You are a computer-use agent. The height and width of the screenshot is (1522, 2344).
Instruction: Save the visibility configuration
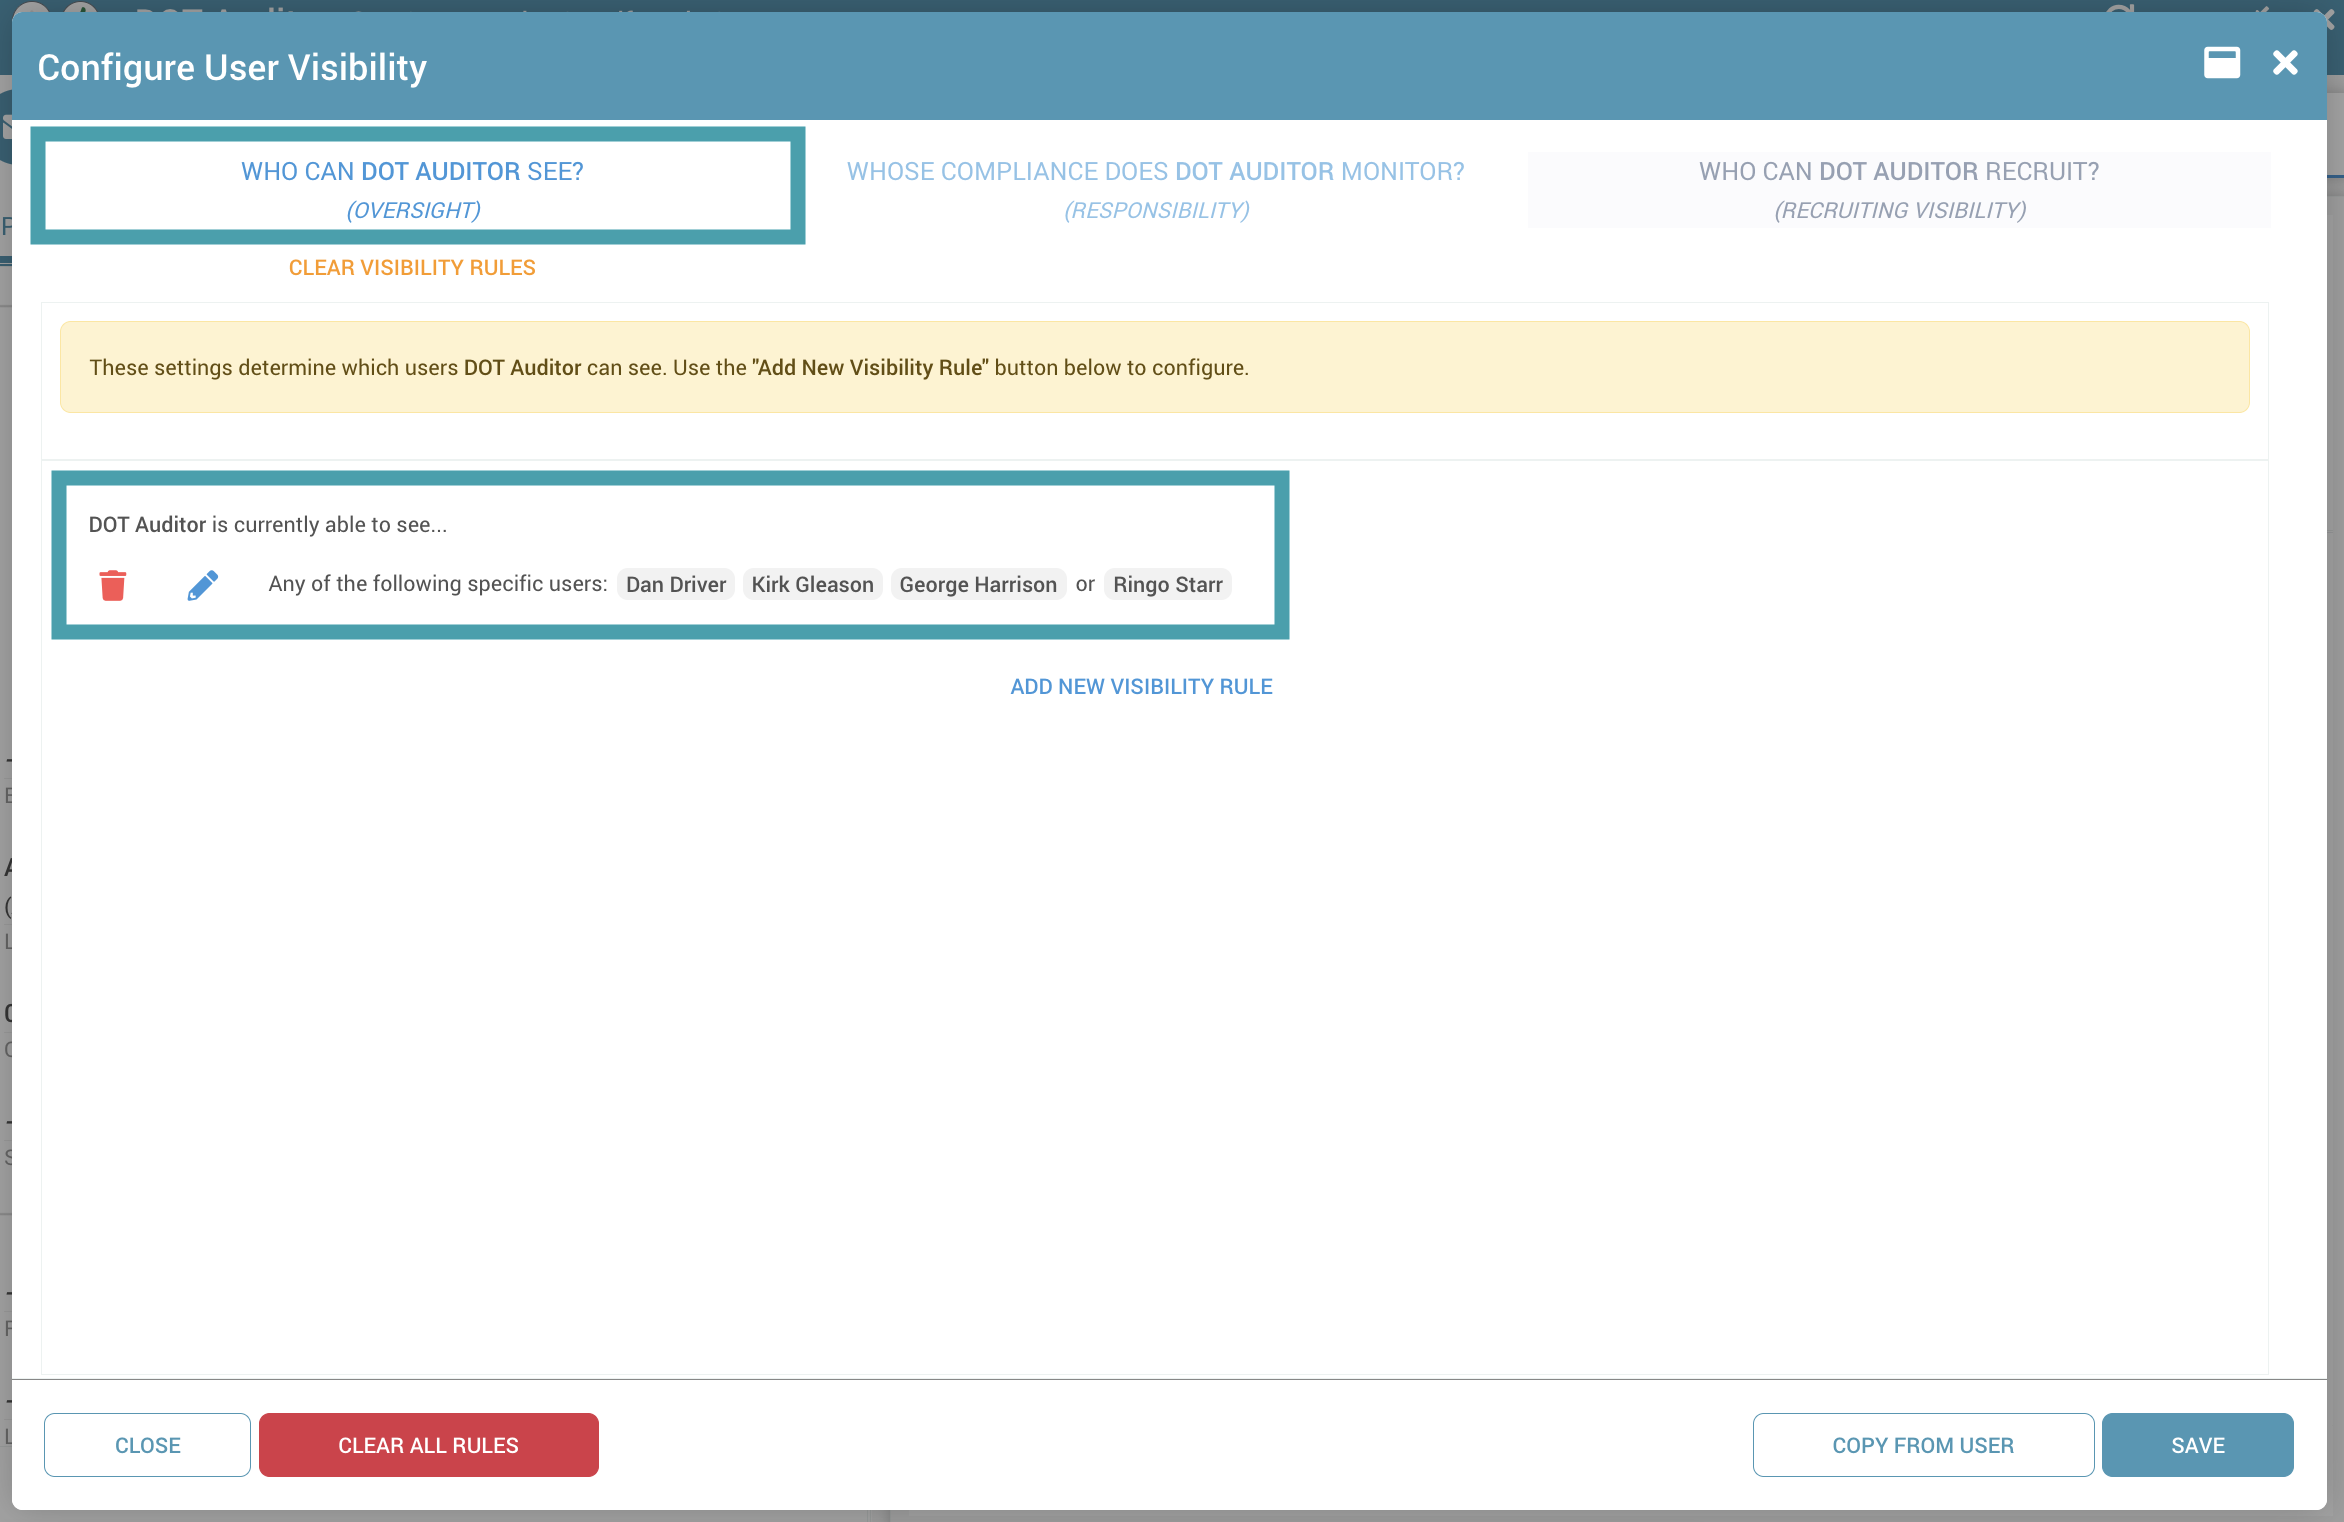click(x=2197, y=1445)
